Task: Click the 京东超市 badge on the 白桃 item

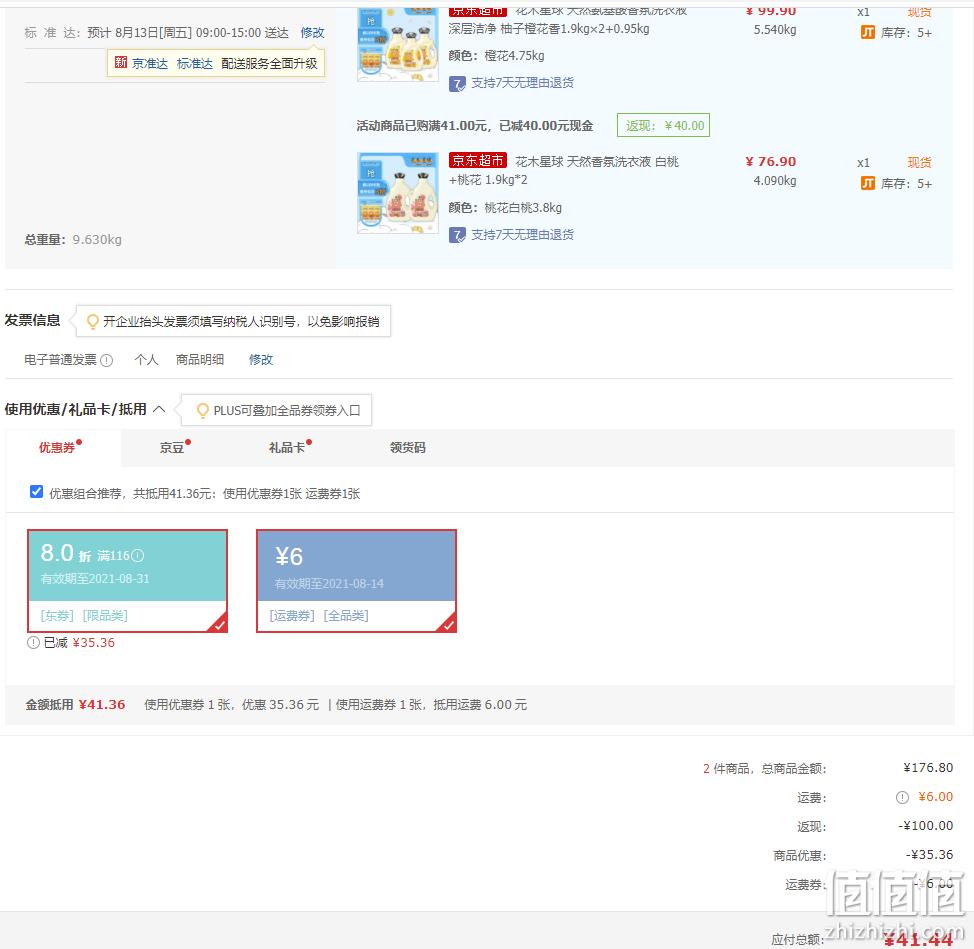Action: pos(478,161)
